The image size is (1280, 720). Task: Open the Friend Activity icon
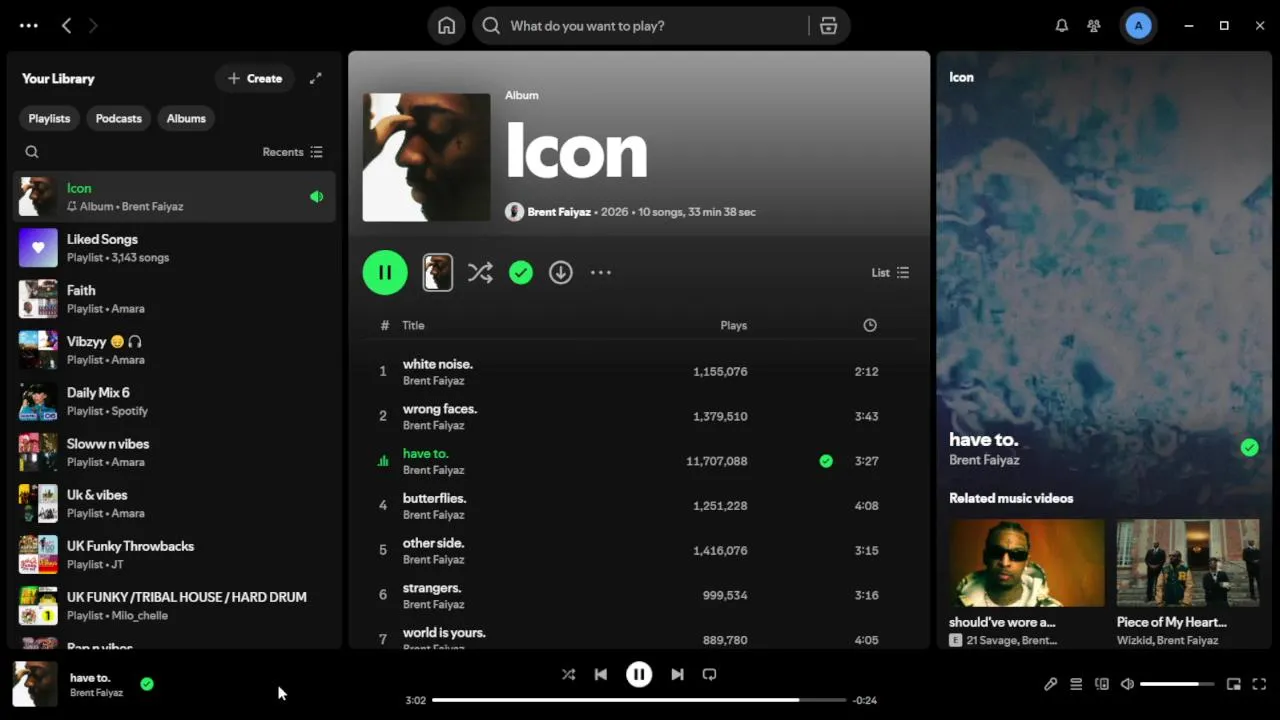(1094, 26)
